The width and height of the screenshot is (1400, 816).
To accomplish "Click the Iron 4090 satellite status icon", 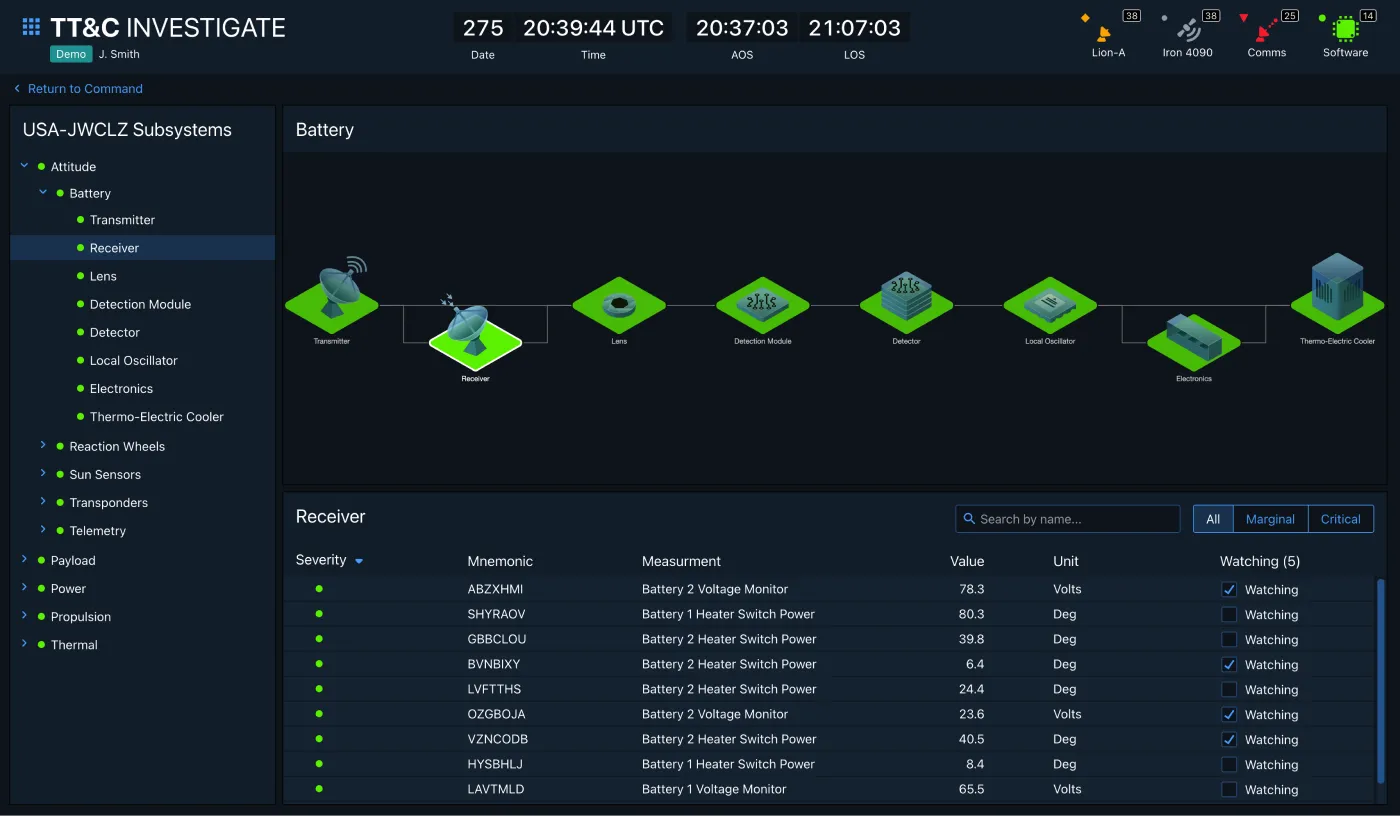I will point(1187,30).
